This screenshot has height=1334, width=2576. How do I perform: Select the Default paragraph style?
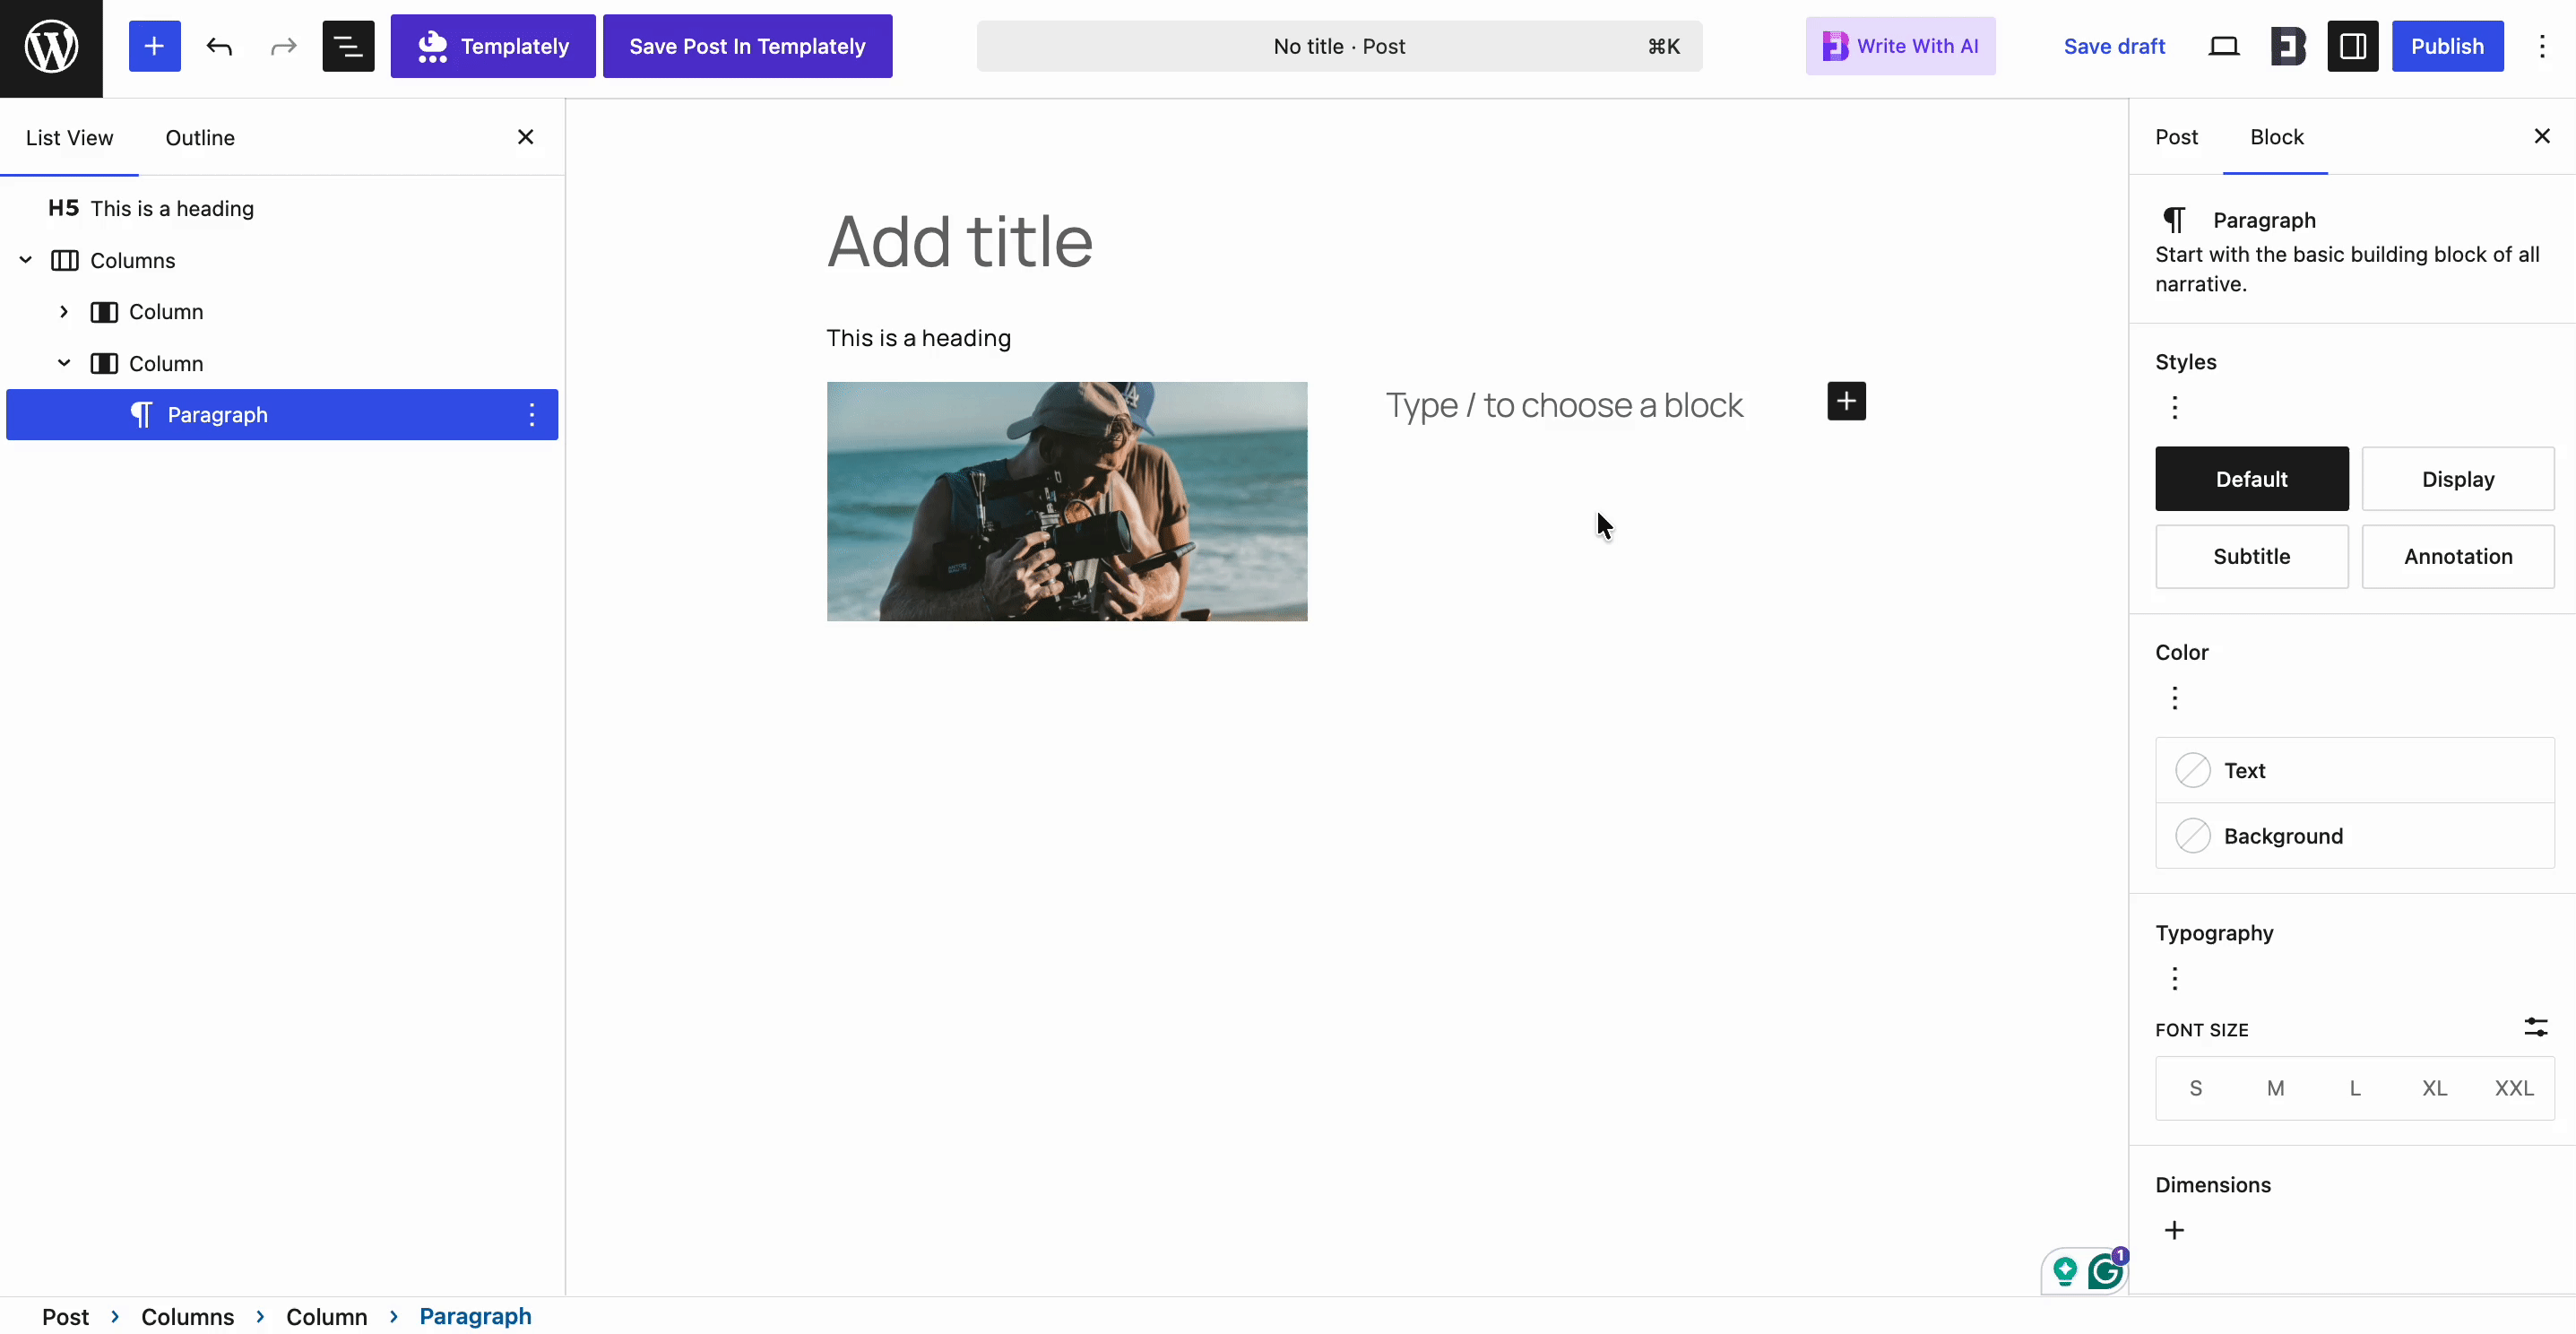2251,479
